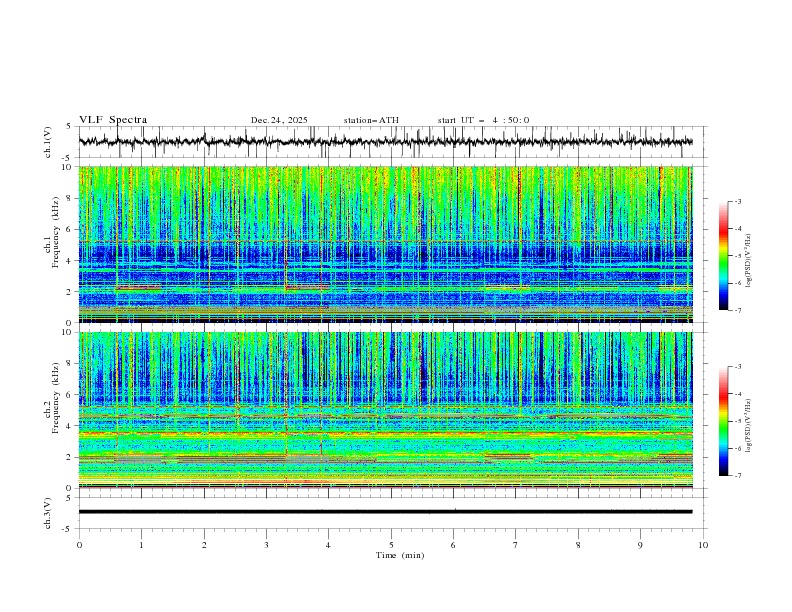Click the "ch.3(V)" axis label
The image size is (792, 612).
(x=48, y=513)
